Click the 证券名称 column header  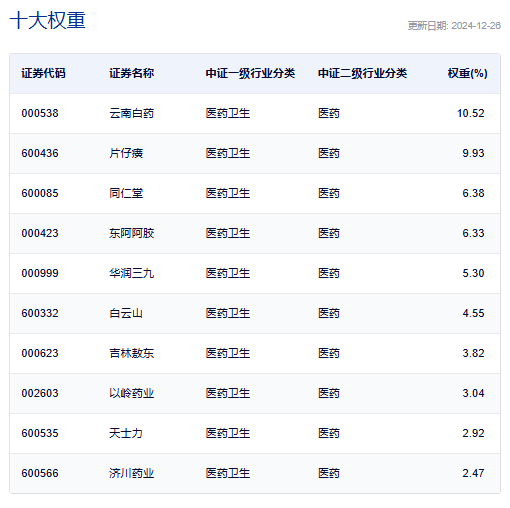[x=132, y=73]
